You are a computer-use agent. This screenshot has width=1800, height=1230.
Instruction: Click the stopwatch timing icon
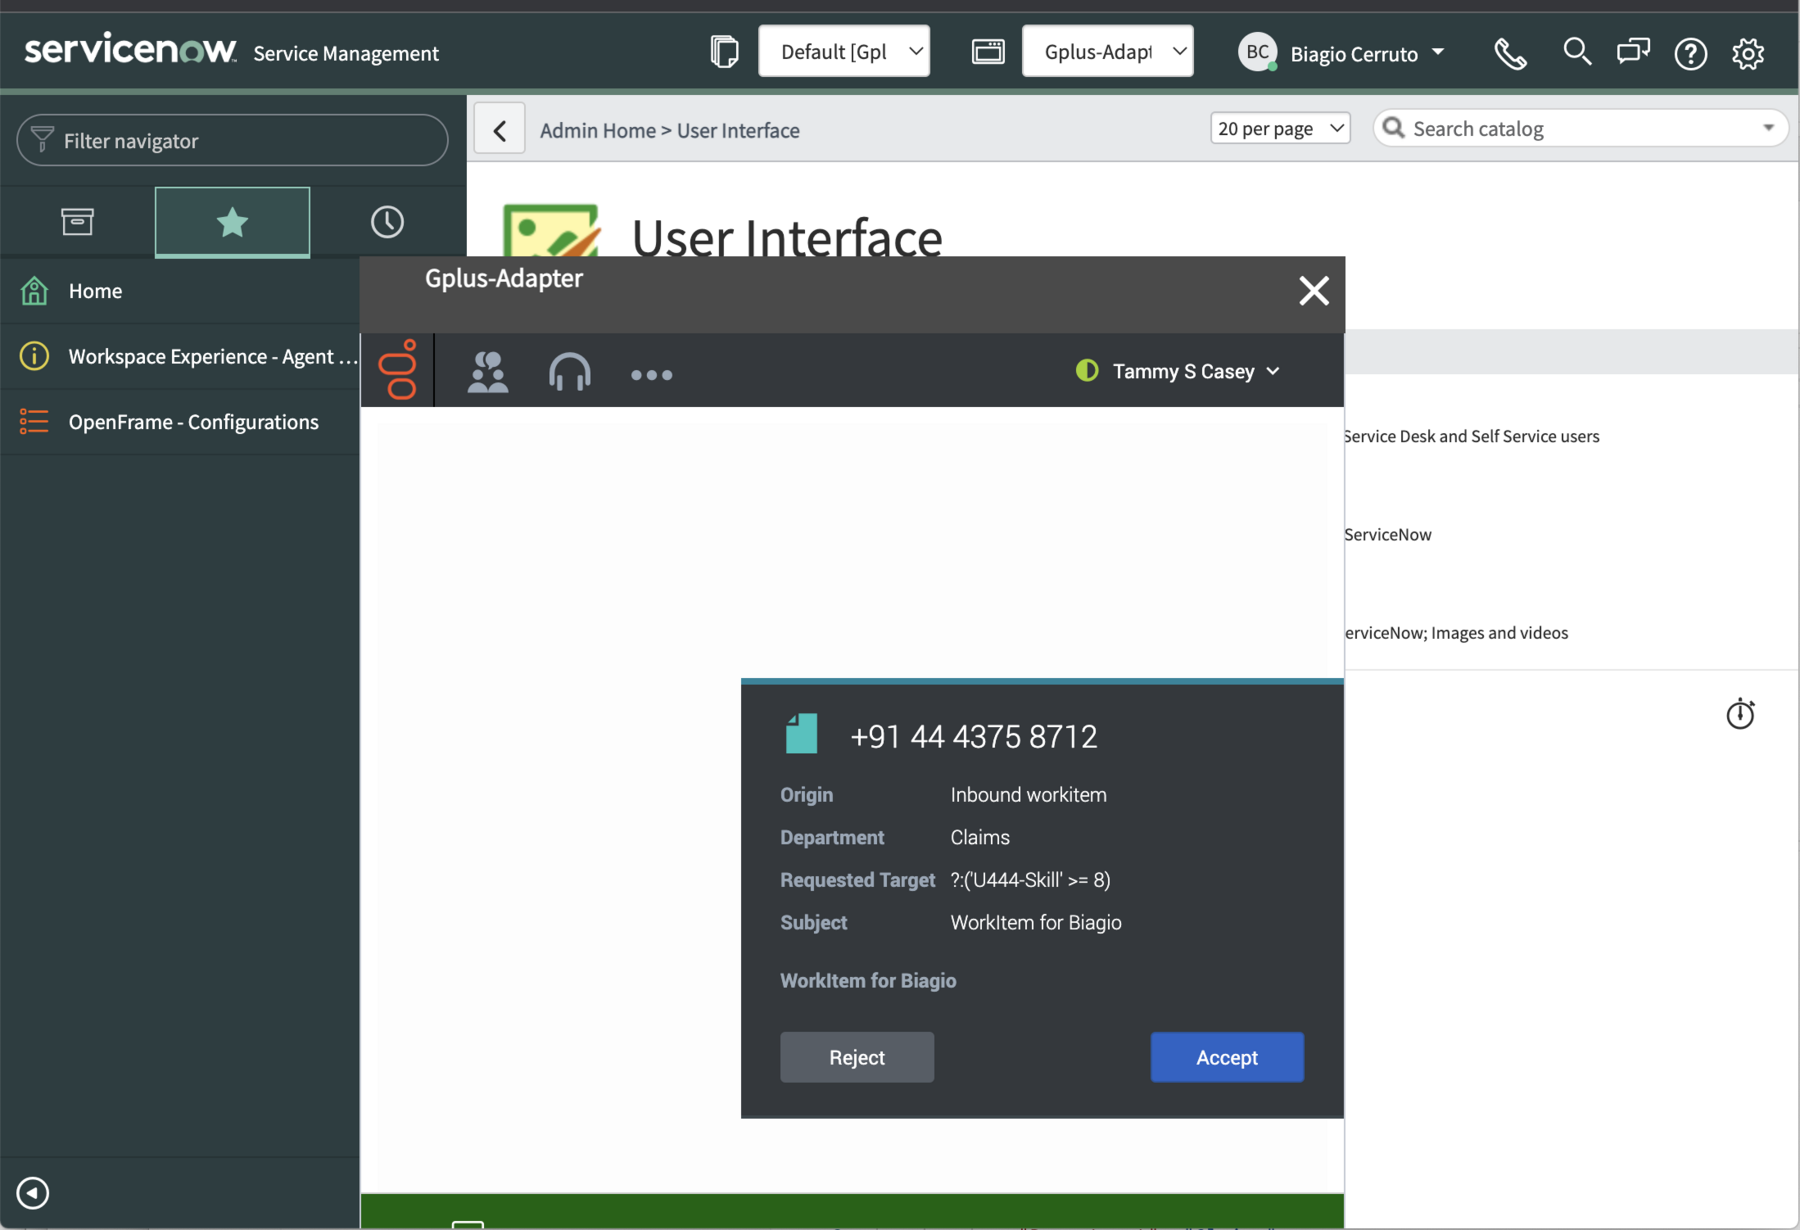(x=1740, y=714)
